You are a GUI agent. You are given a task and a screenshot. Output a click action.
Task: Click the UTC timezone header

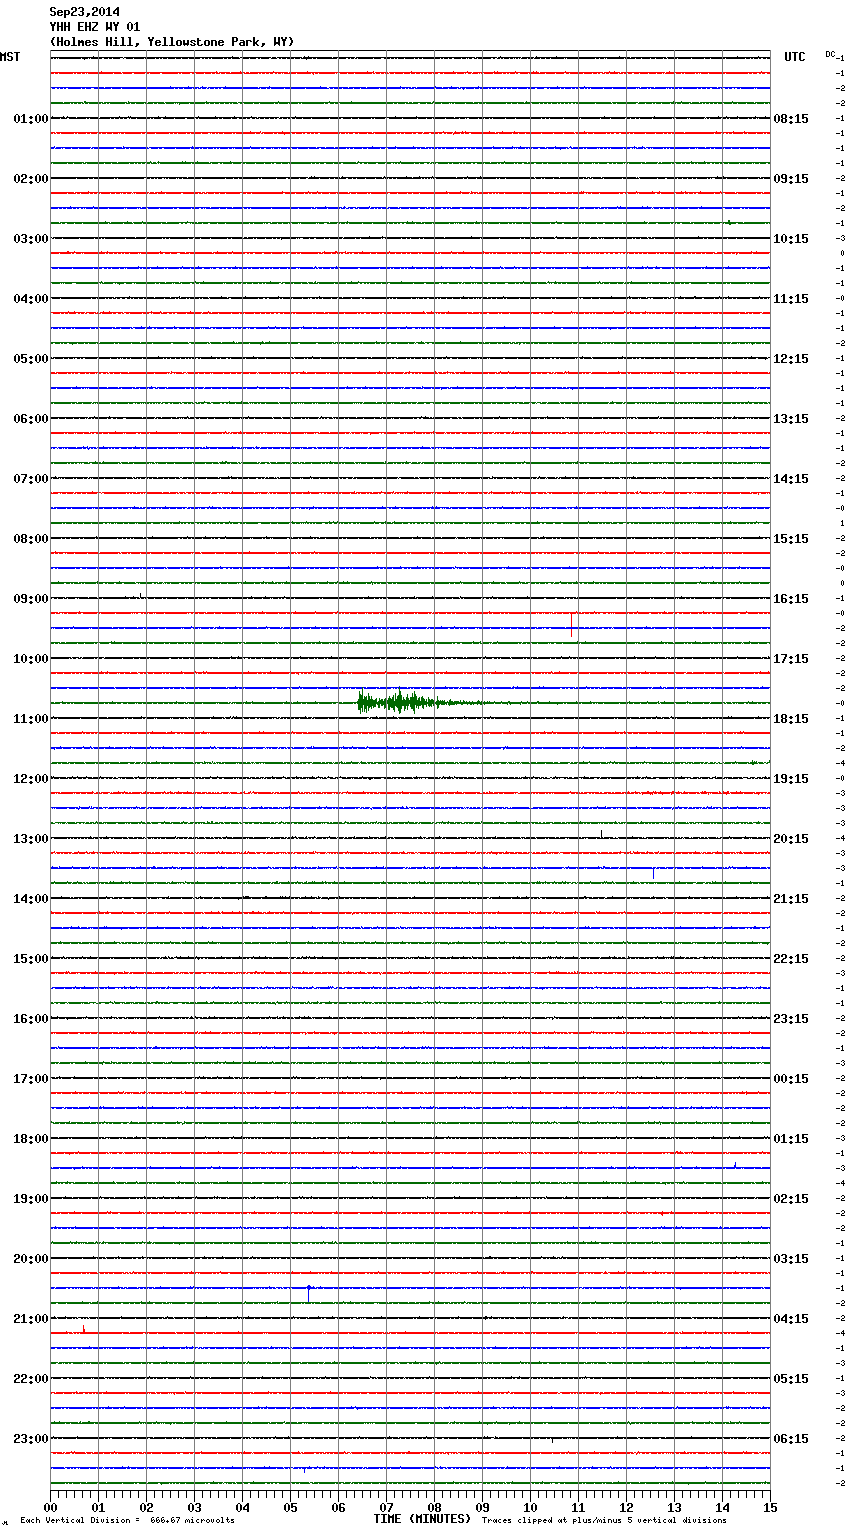(794, 57)
